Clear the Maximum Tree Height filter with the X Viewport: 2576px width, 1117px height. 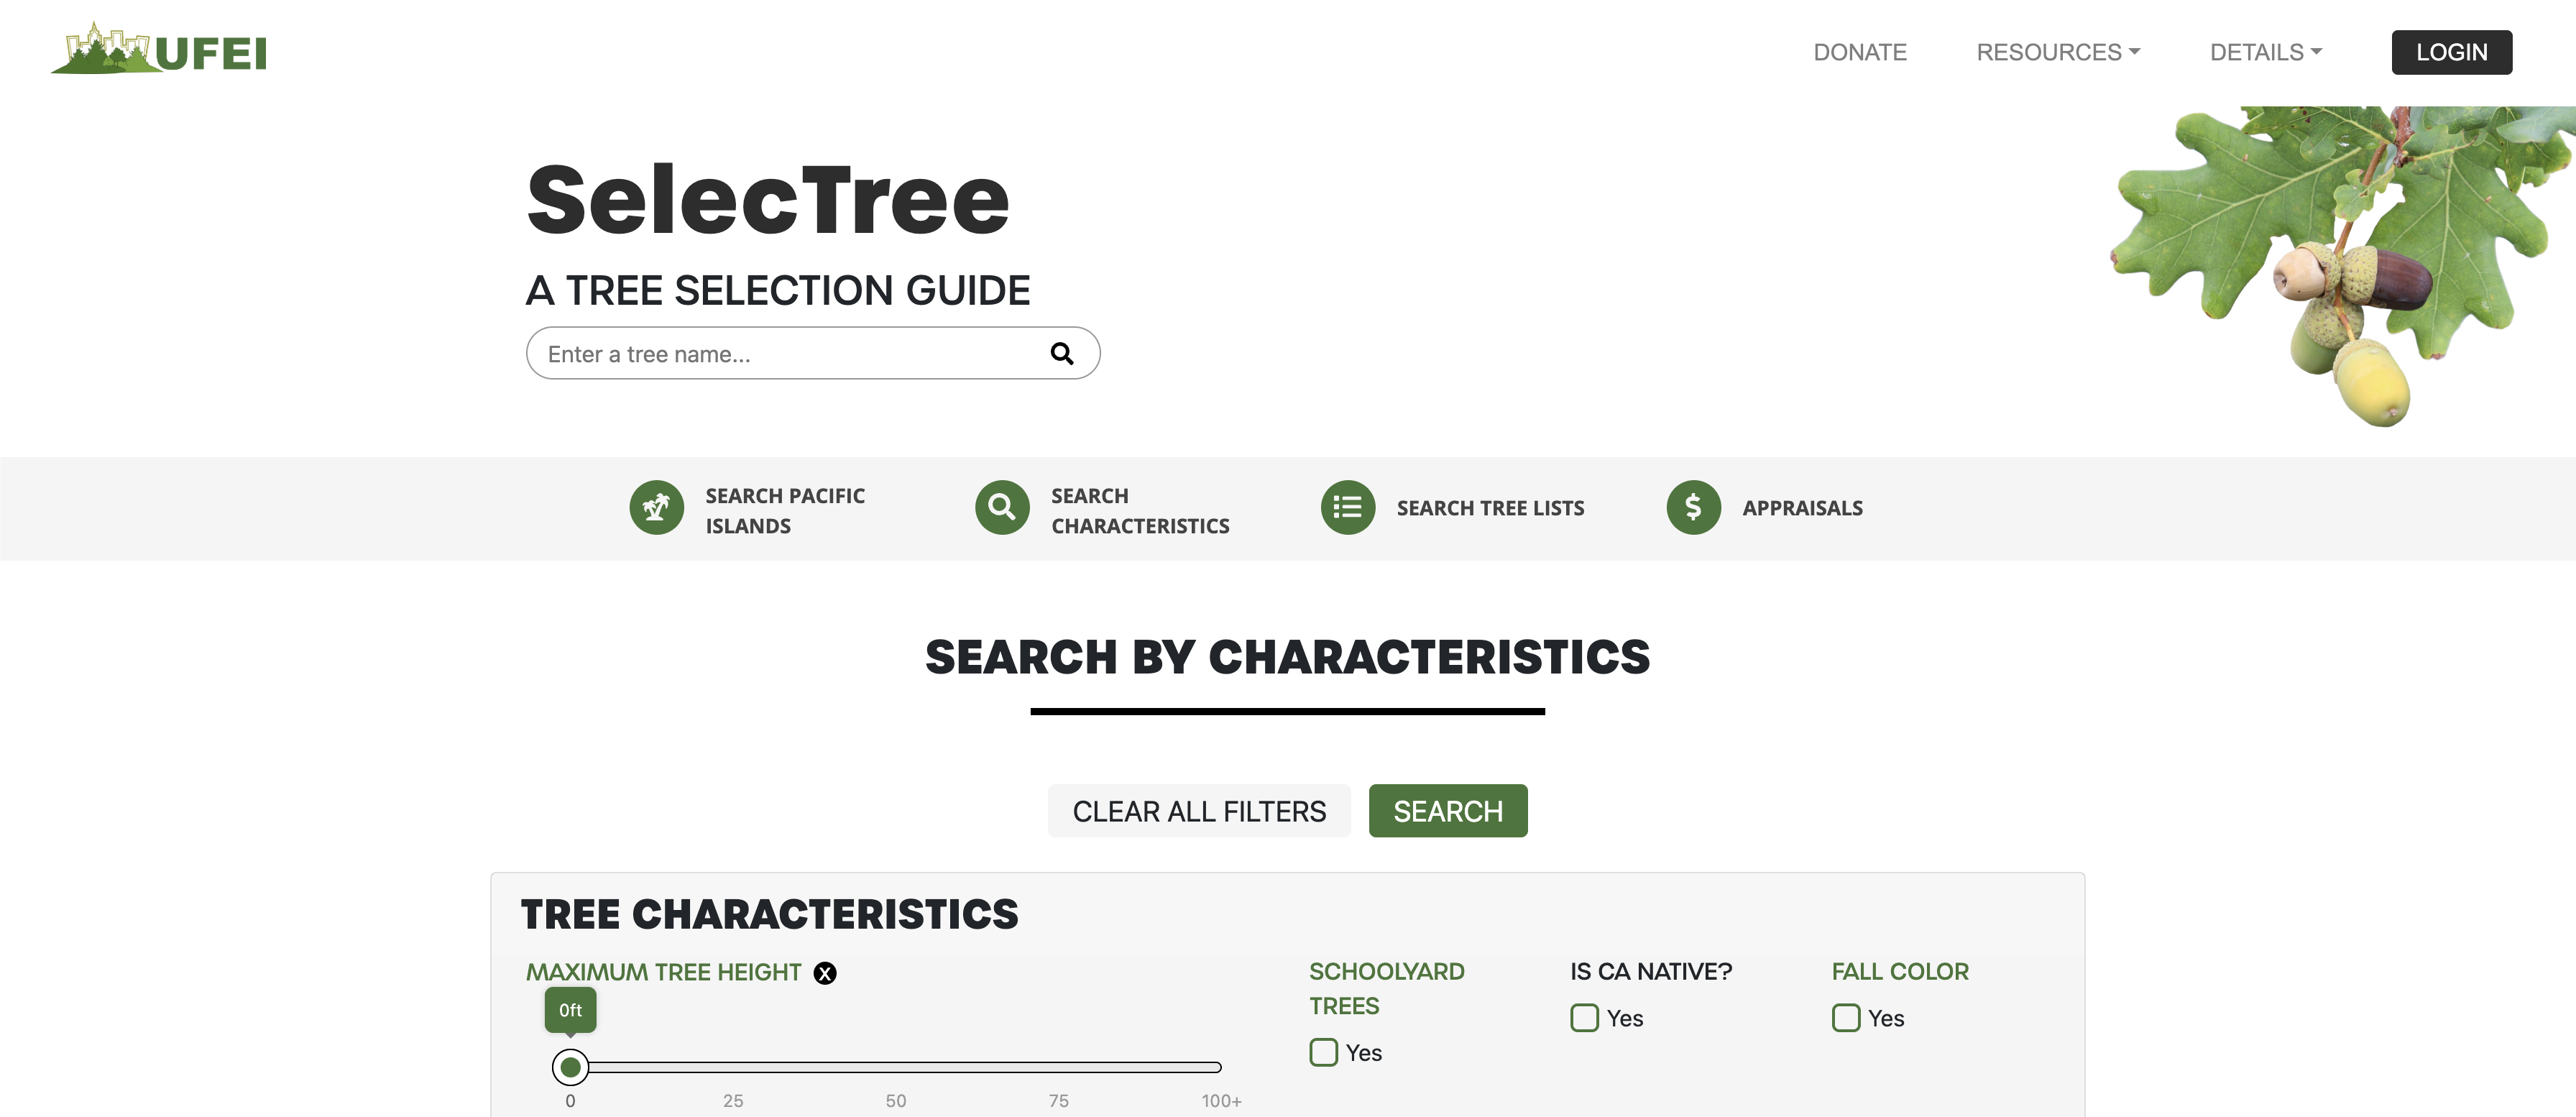pyautogui.click(x=825, y=972)
